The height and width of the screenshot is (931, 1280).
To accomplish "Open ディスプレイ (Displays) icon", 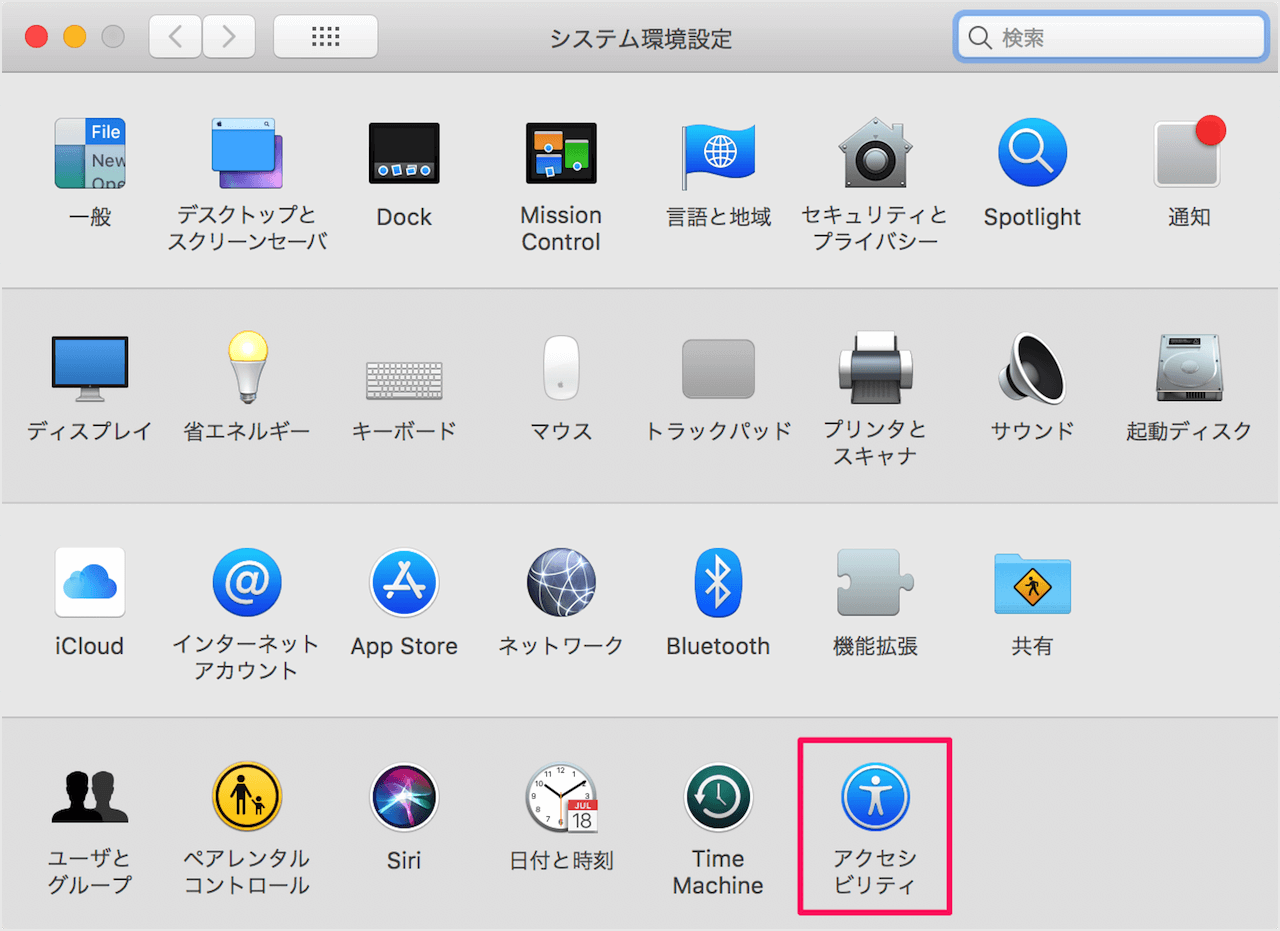I will 90,370.
